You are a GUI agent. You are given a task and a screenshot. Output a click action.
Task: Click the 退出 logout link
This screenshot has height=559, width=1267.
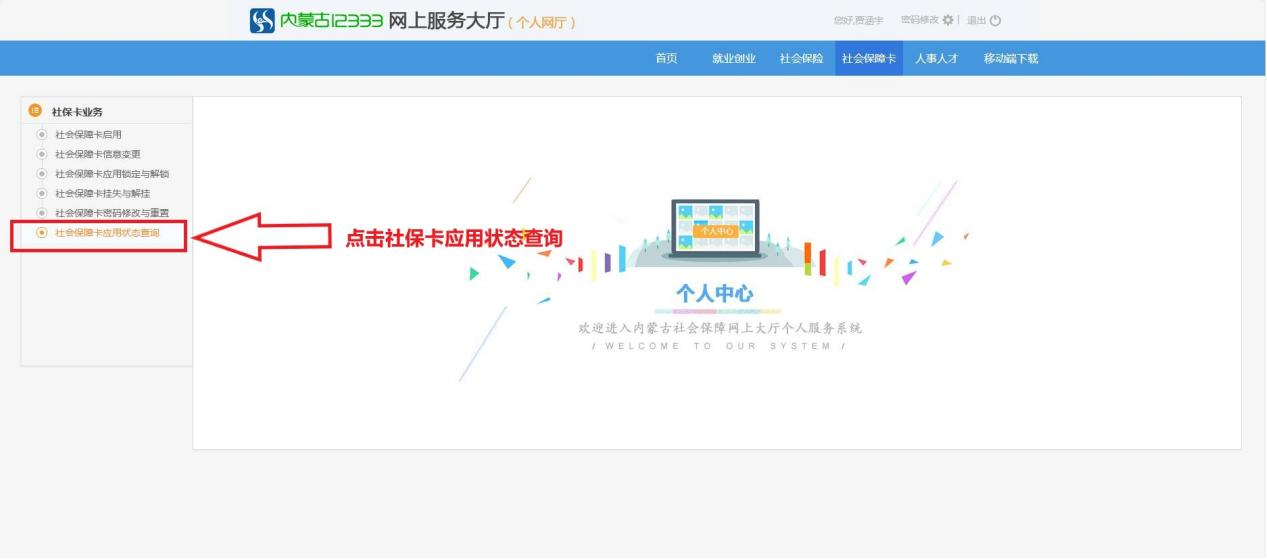point(976,20)
